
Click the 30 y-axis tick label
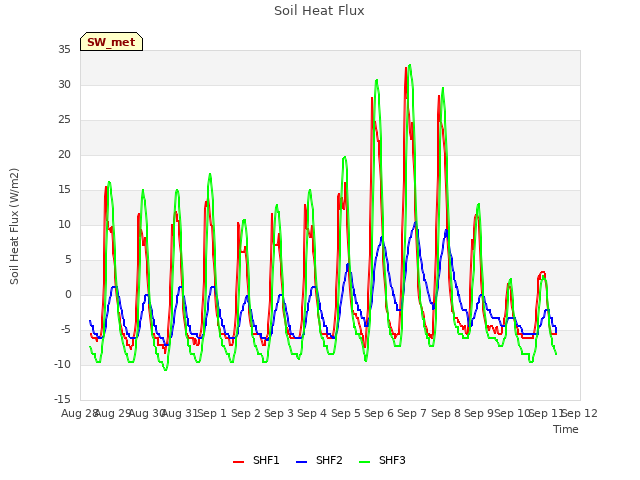pos(64,85)
